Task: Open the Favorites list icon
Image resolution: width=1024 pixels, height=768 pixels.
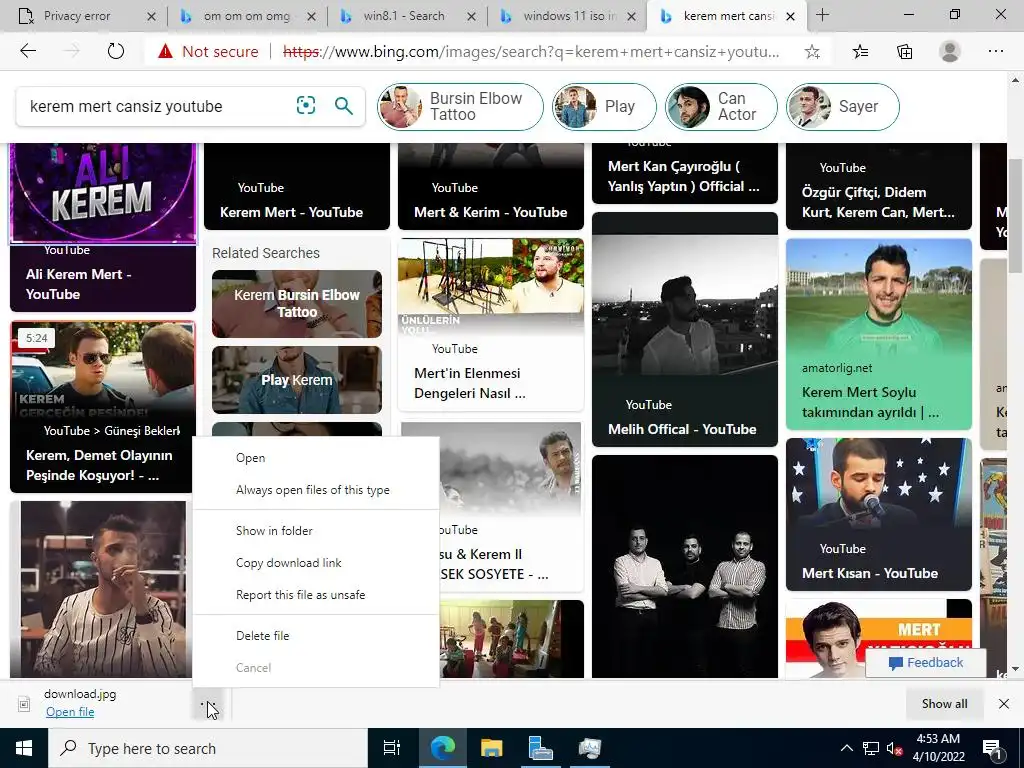Action: pyautogui.click(x=860, y=52)
